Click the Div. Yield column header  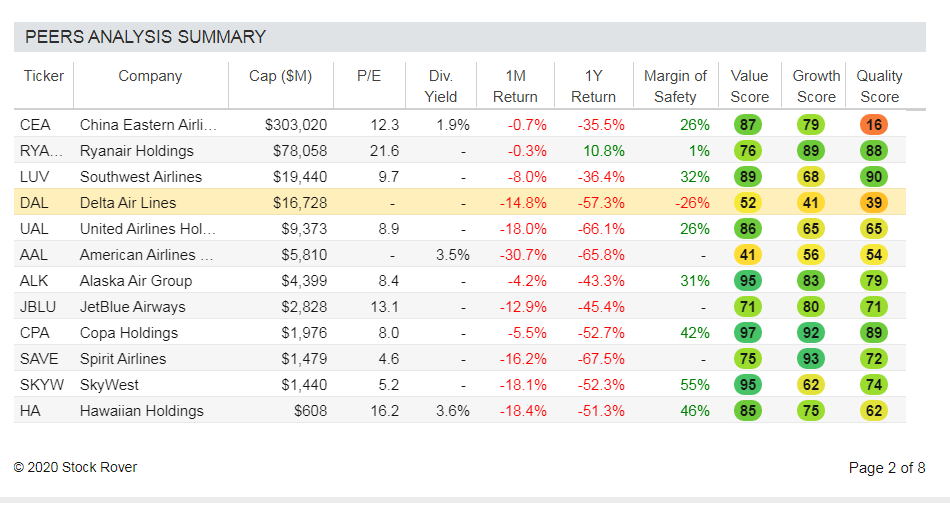pyautogui.click(x=440, y=86)
